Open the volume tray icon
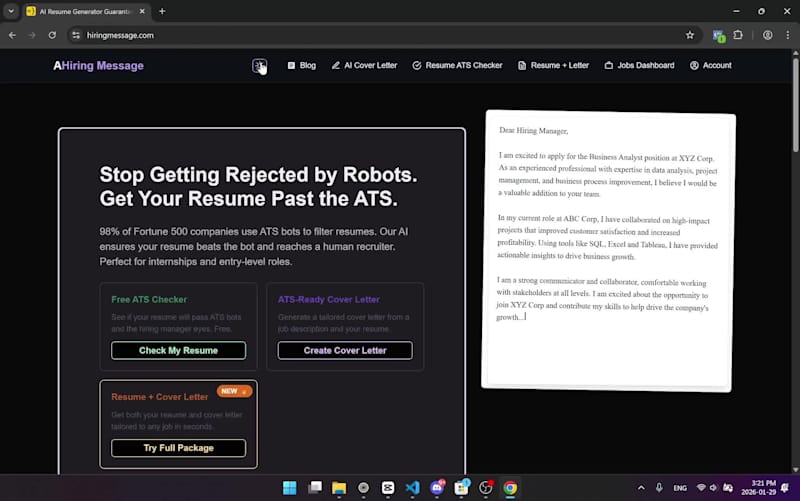 coord(713,488)
